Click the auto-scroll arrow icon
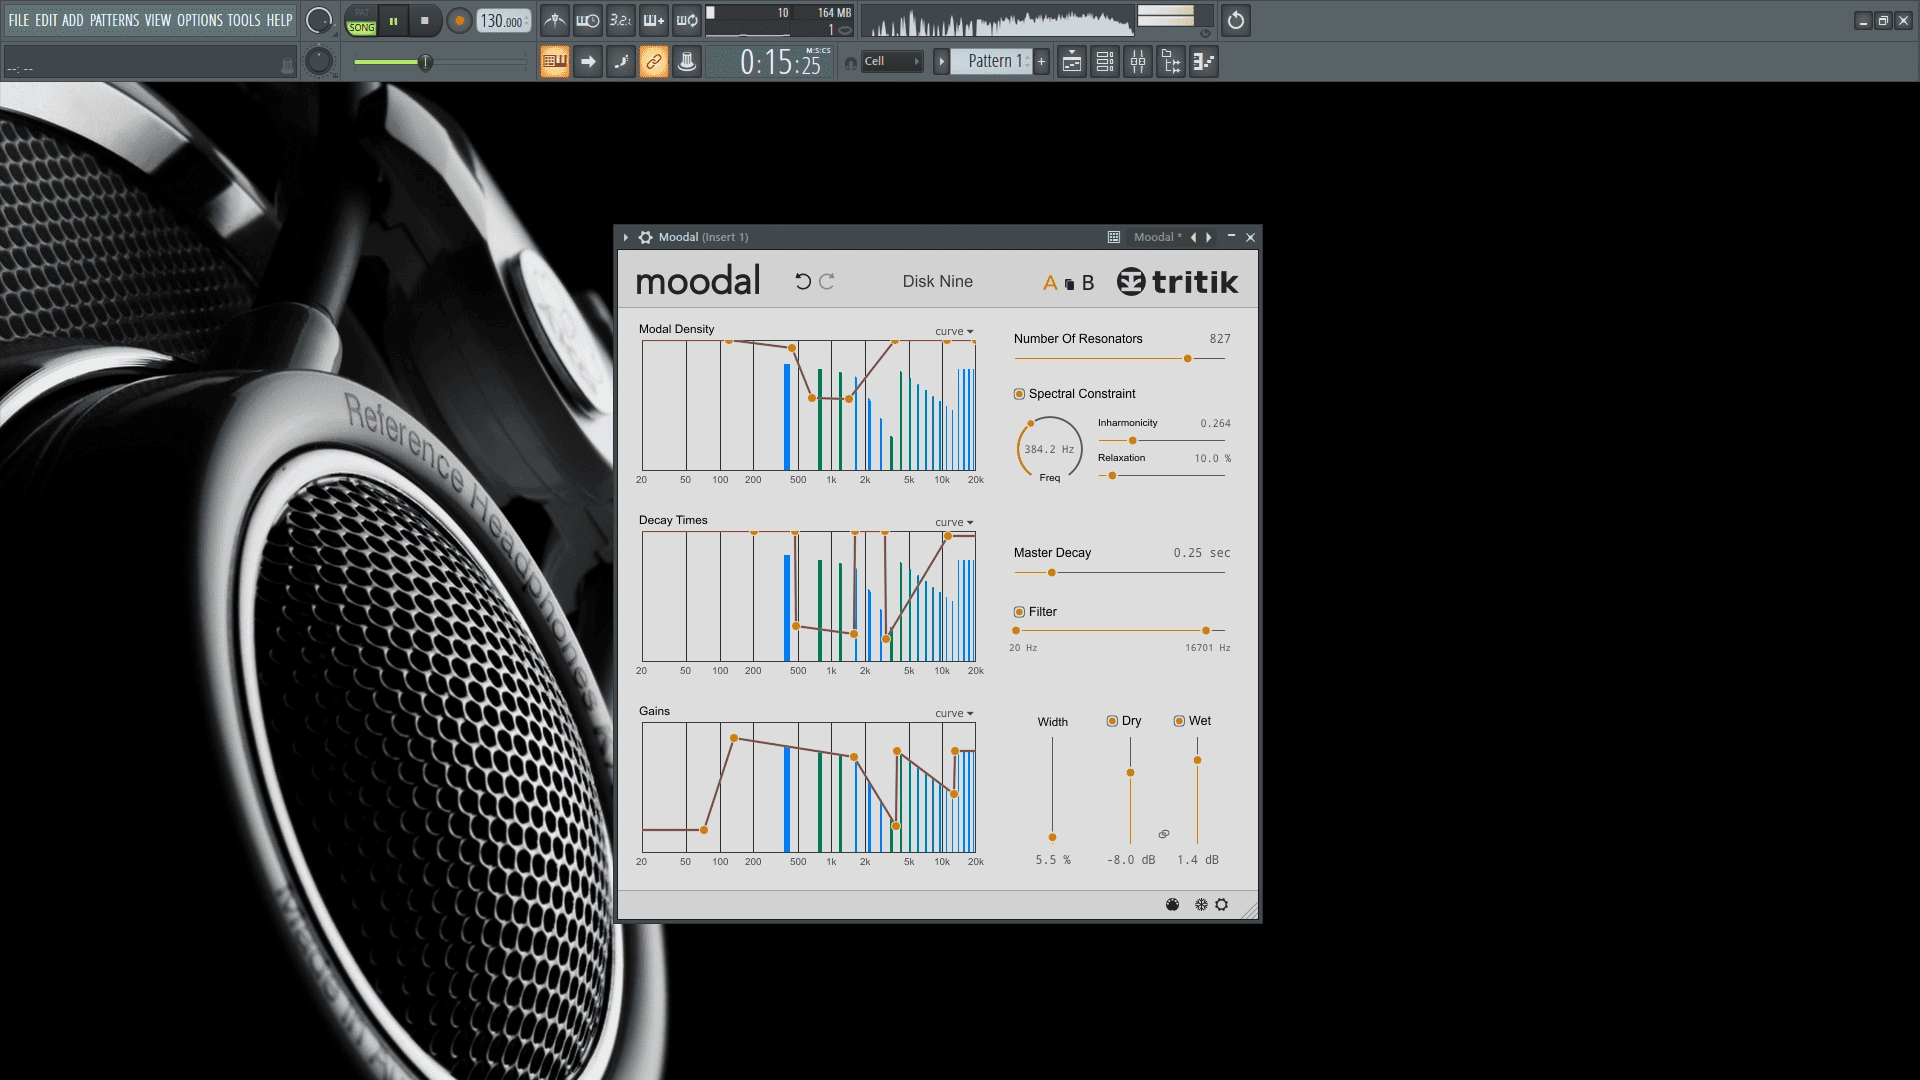This screenshot has width=1920, height=1080. click(588, 62)
